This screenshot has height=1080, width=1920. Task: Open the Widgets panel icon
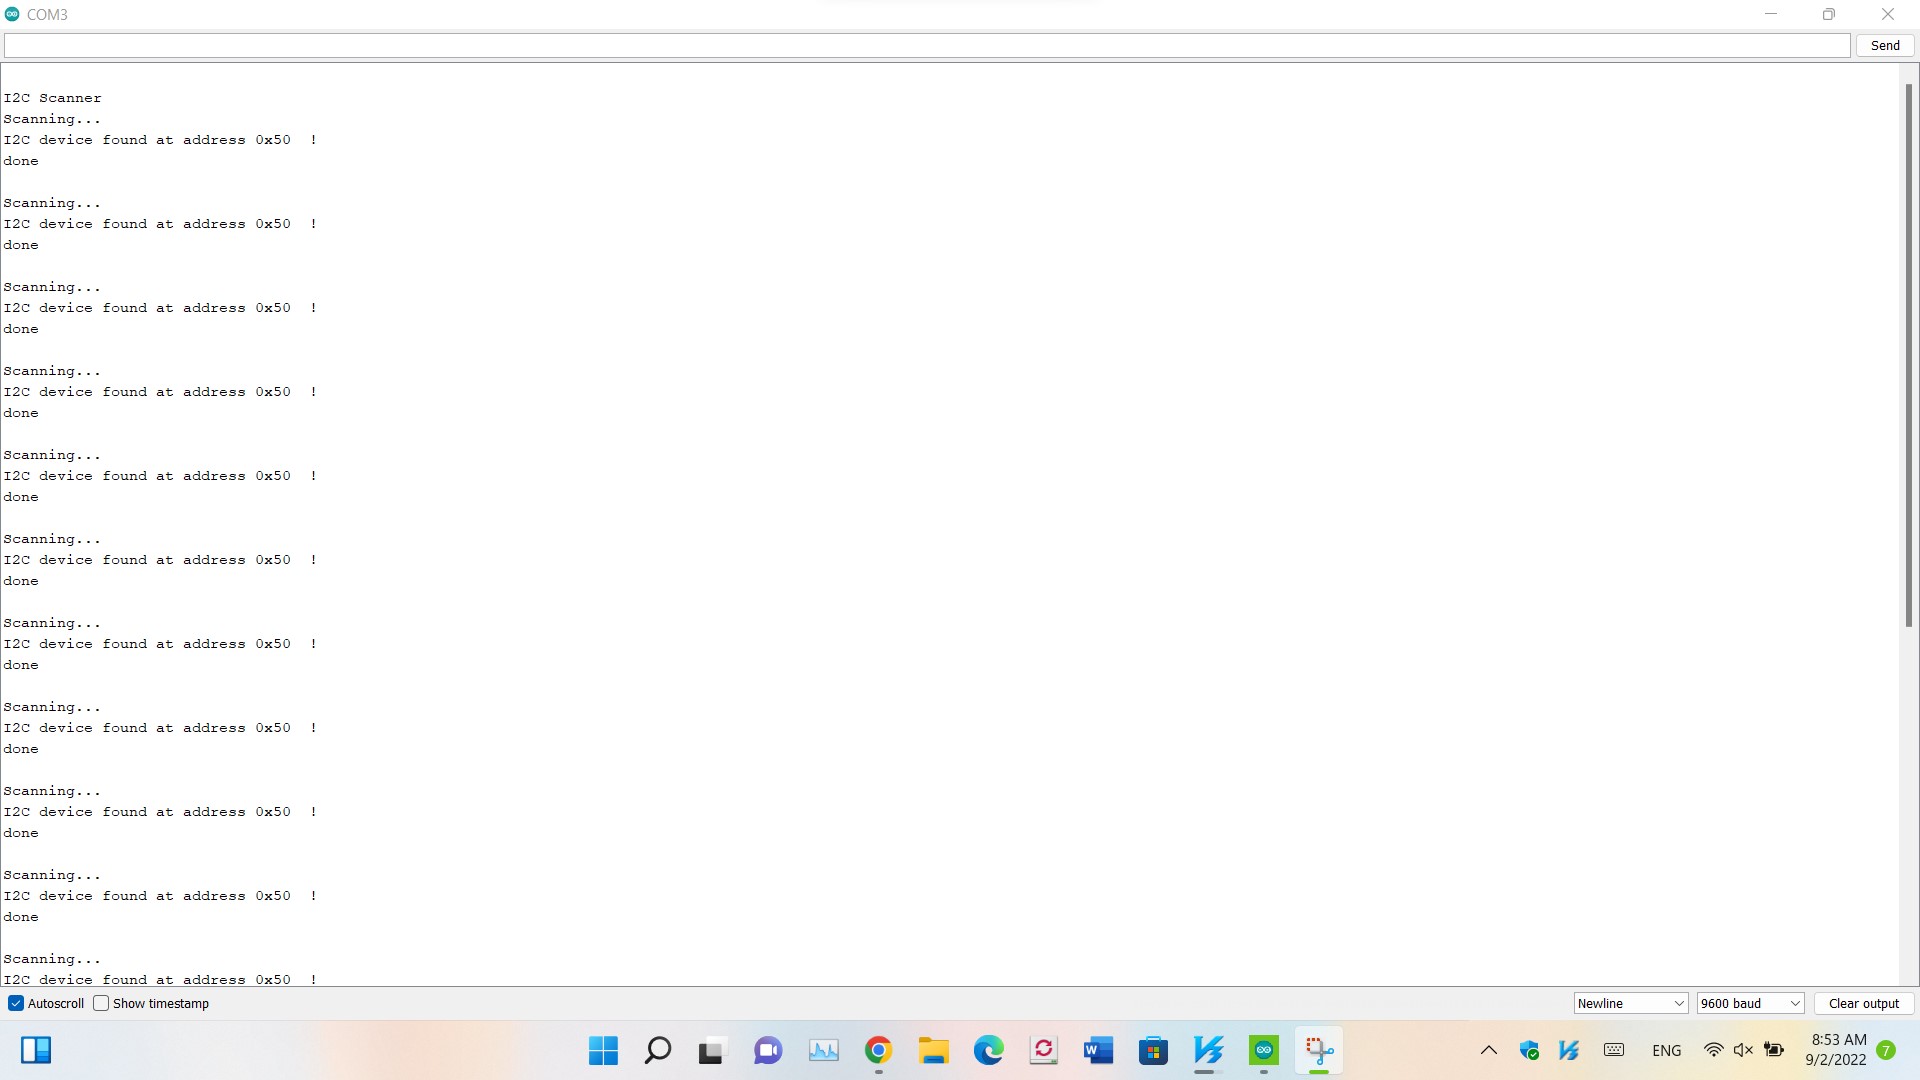pyautogui.click(x=36, y=1050)
